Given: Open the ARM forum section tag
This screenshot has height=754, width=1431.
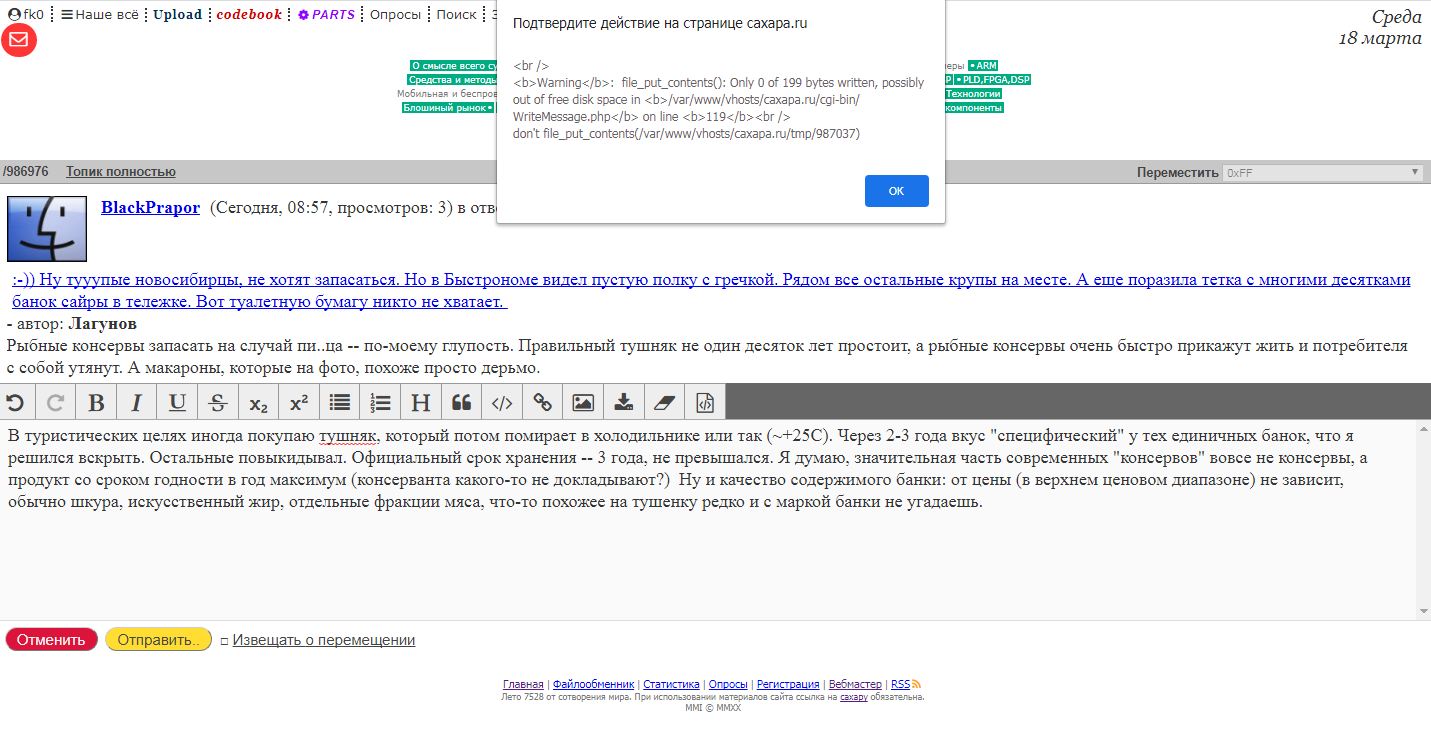Looking at the screenshot, I should click(983, 66).
